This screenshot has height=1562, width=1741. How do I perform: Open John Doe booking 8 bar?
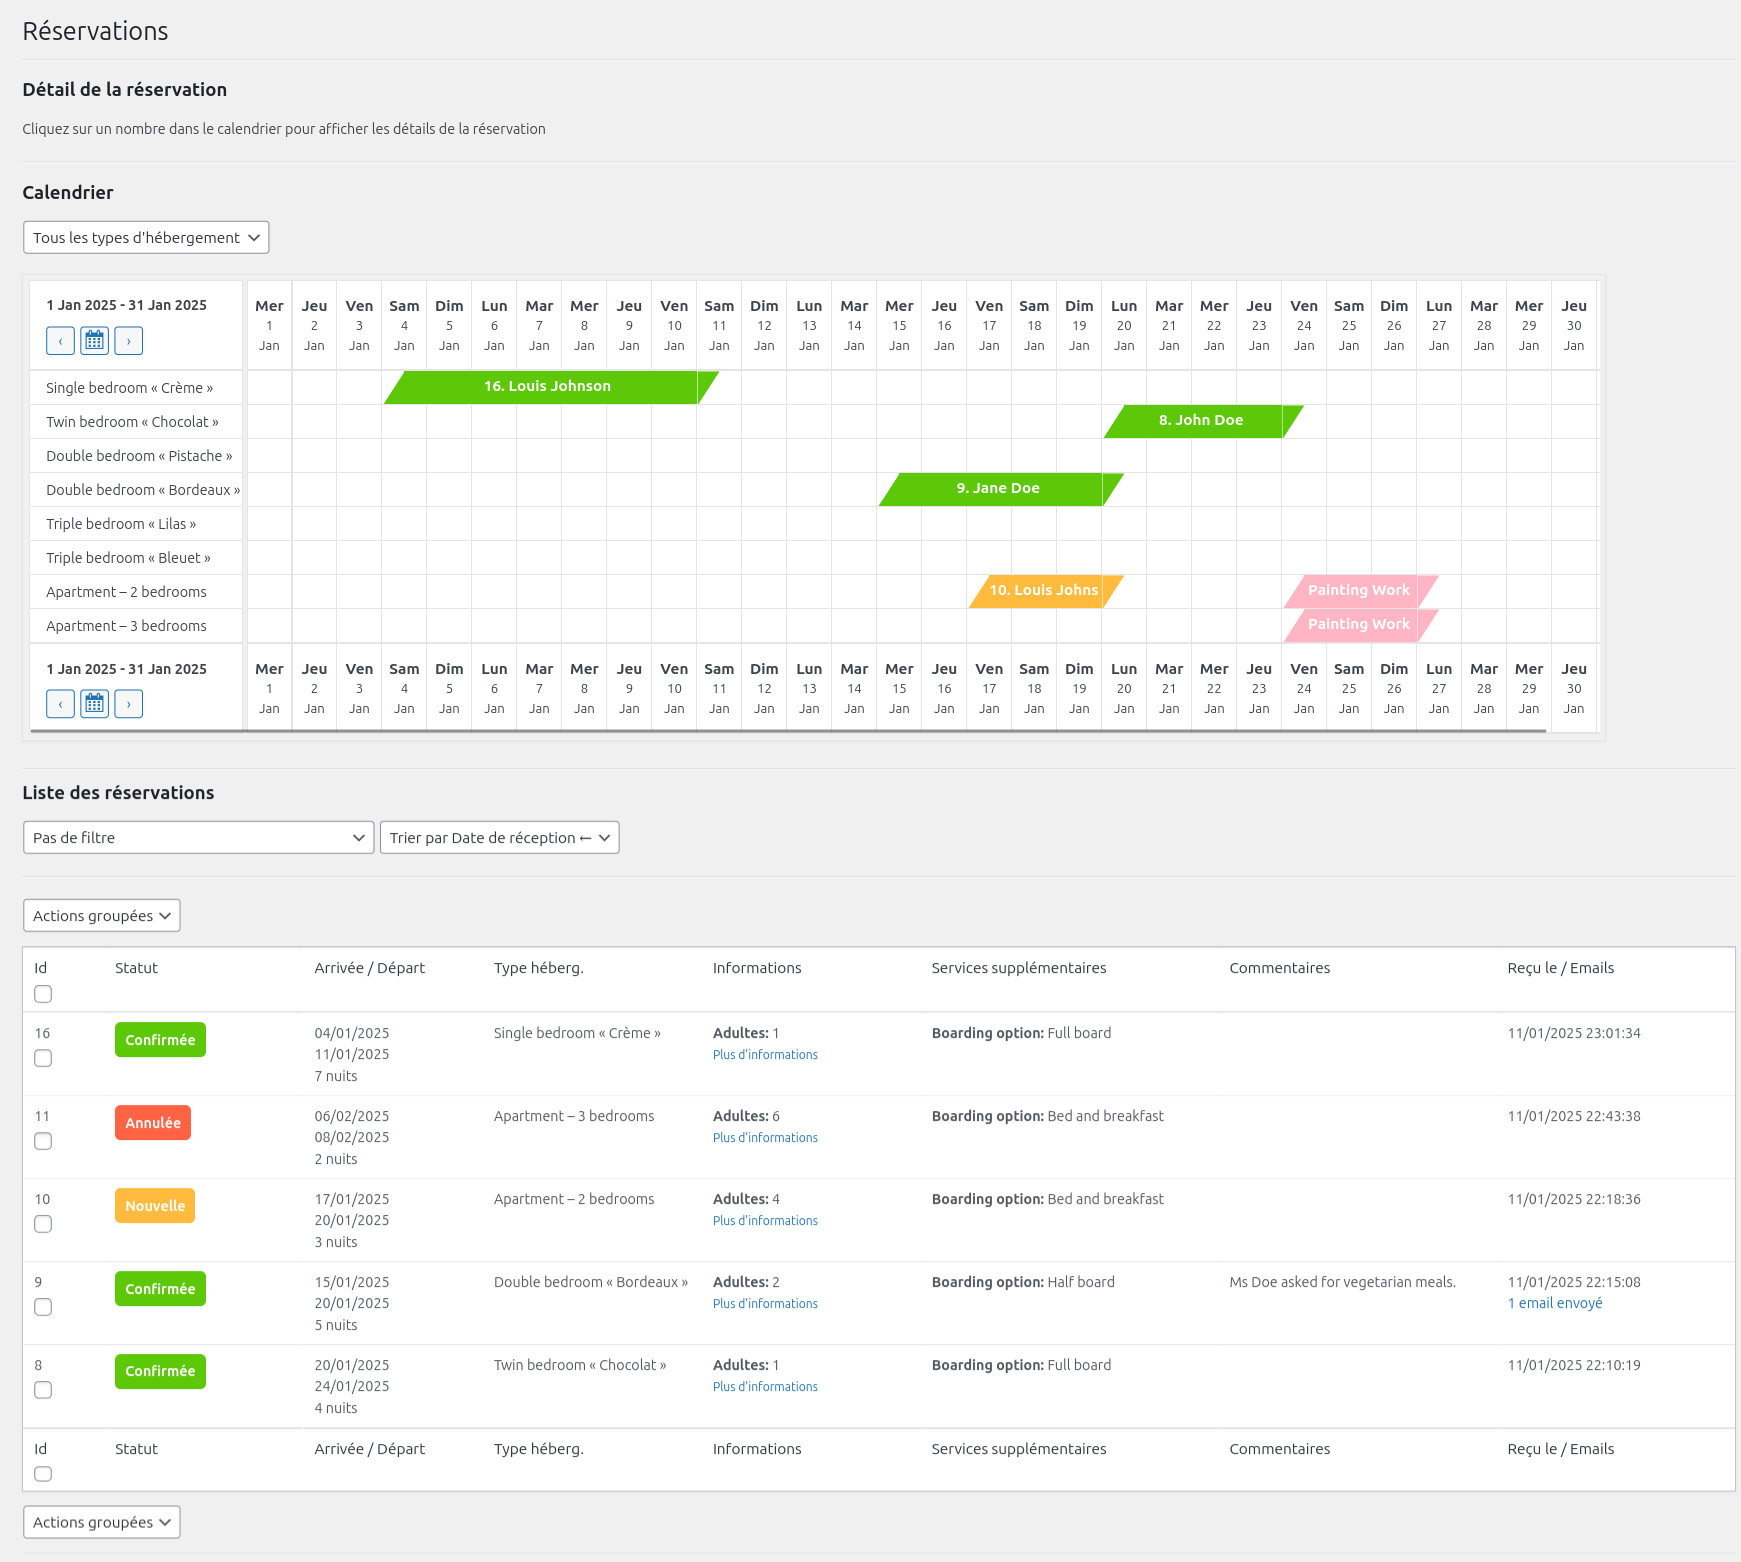[x=1201, y=421]
